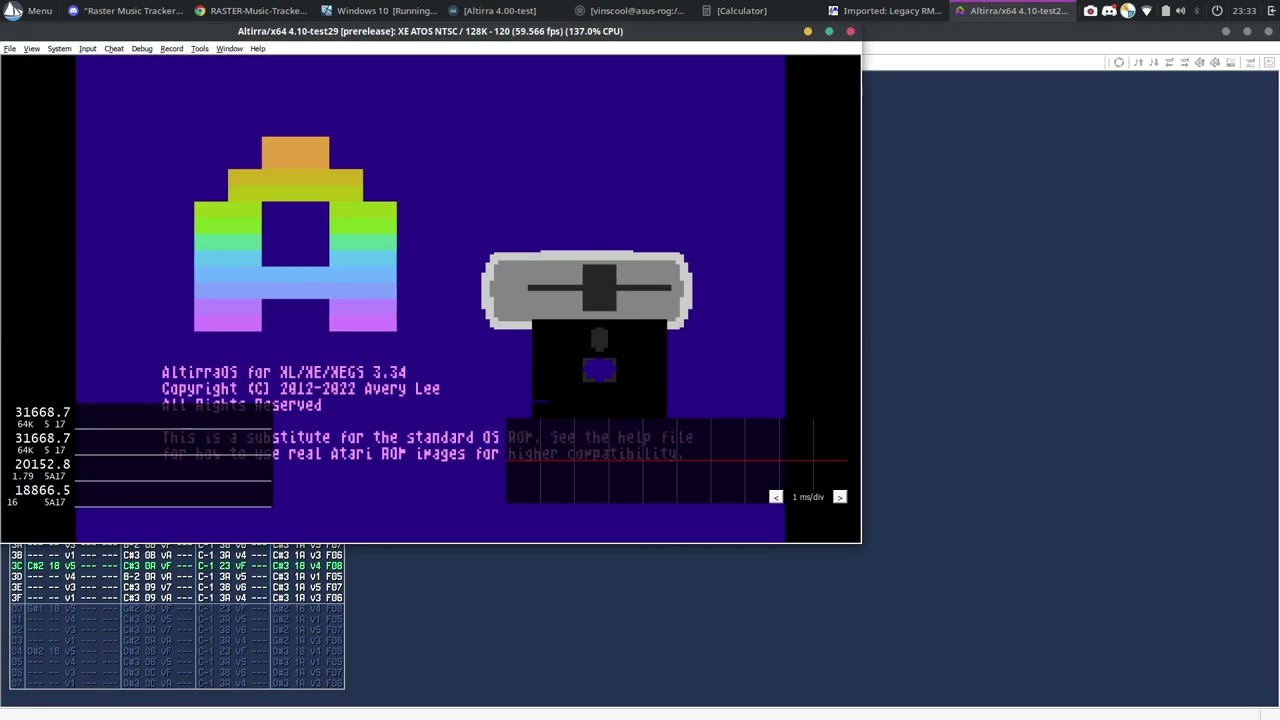
Task: Click the screenshot camera tray icon
Action: (1090, 11)
